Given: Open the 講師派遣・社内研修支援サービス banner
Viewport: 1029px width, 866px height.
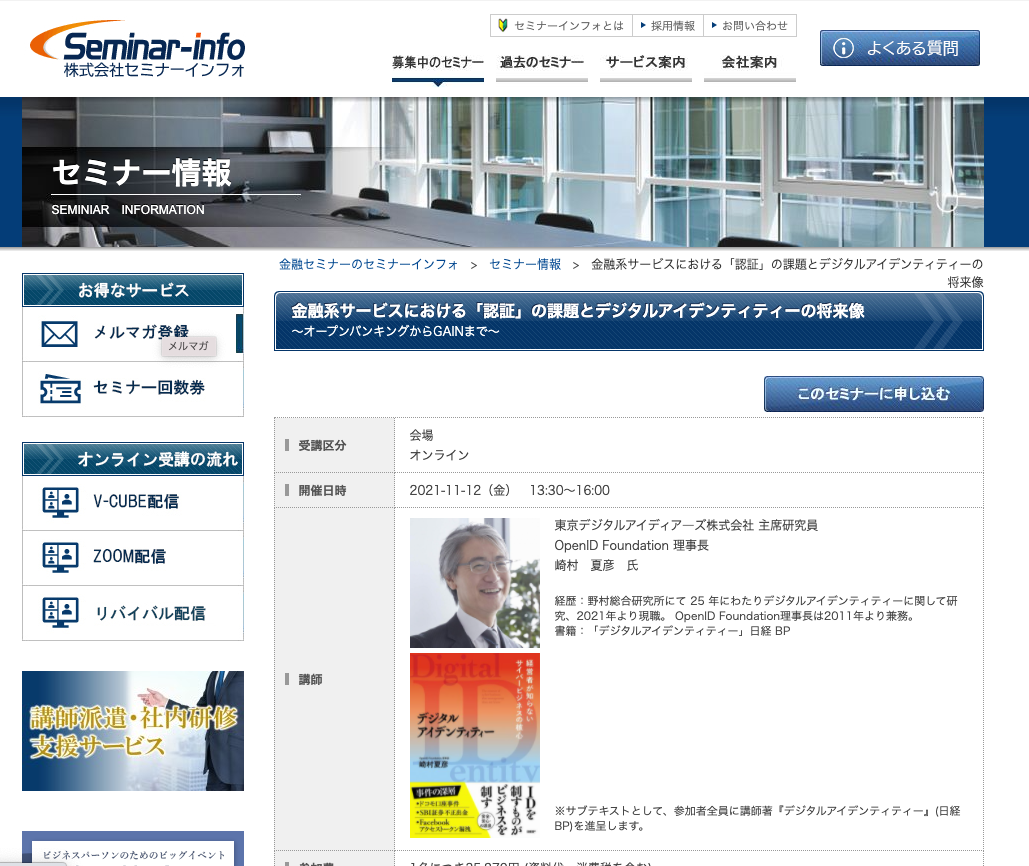Looking at the screenshot, I should pos(133,731).
